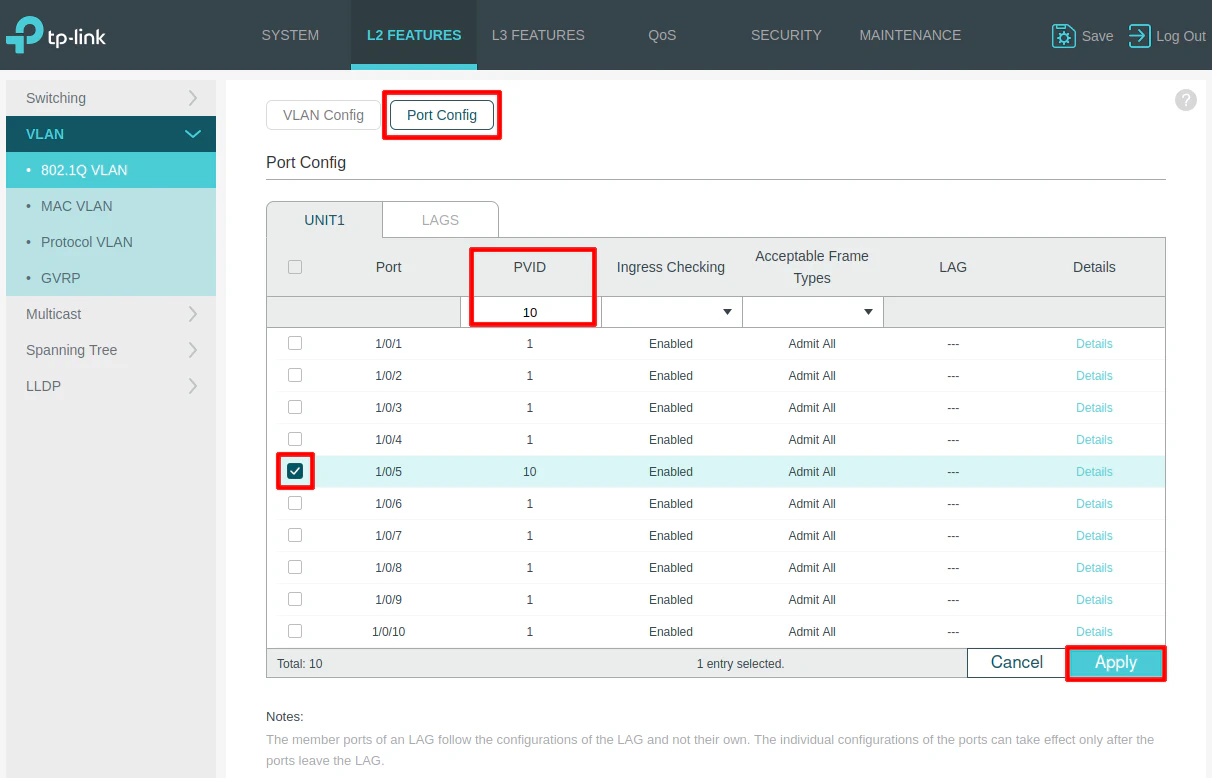Viewport: 1212px width, 778px height.
Task: Select MAC VLAN in the sidebar
Action: tap(111, 206)
